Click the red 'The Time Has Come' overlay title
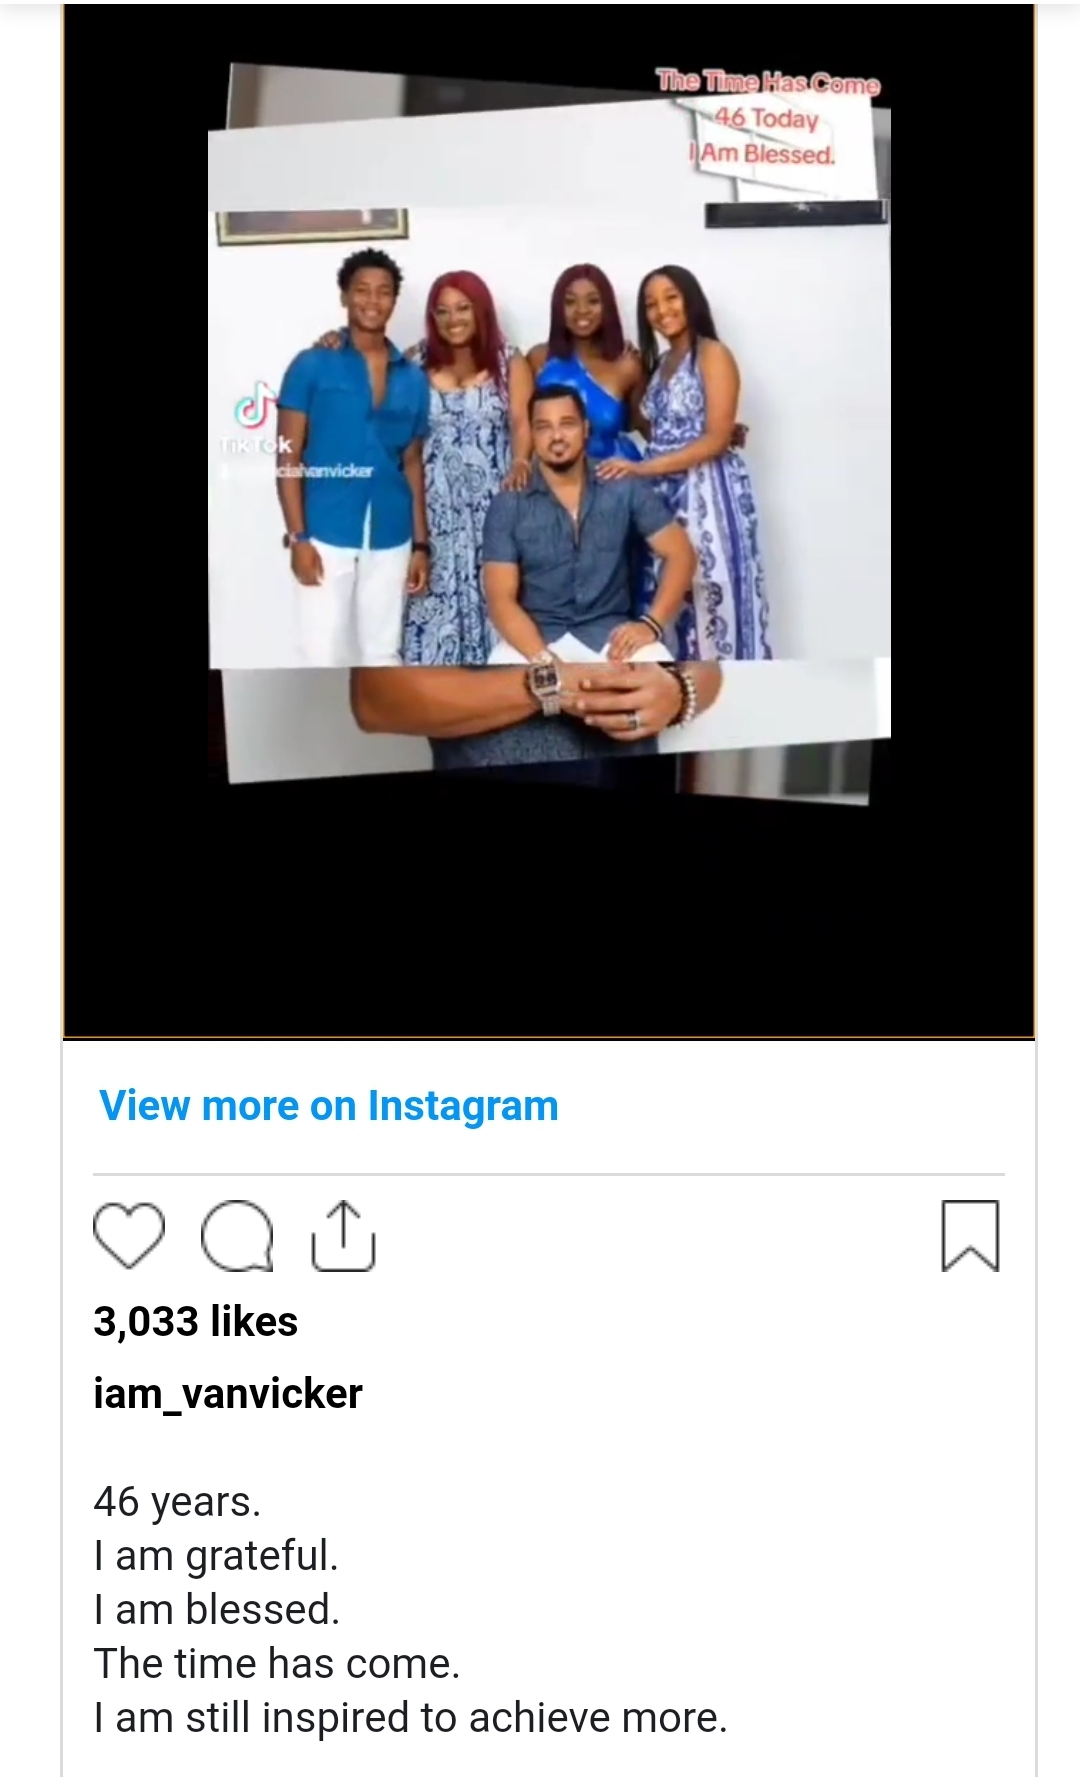This screenshot has width=1080, height=1777. click(x=767, y=83)
